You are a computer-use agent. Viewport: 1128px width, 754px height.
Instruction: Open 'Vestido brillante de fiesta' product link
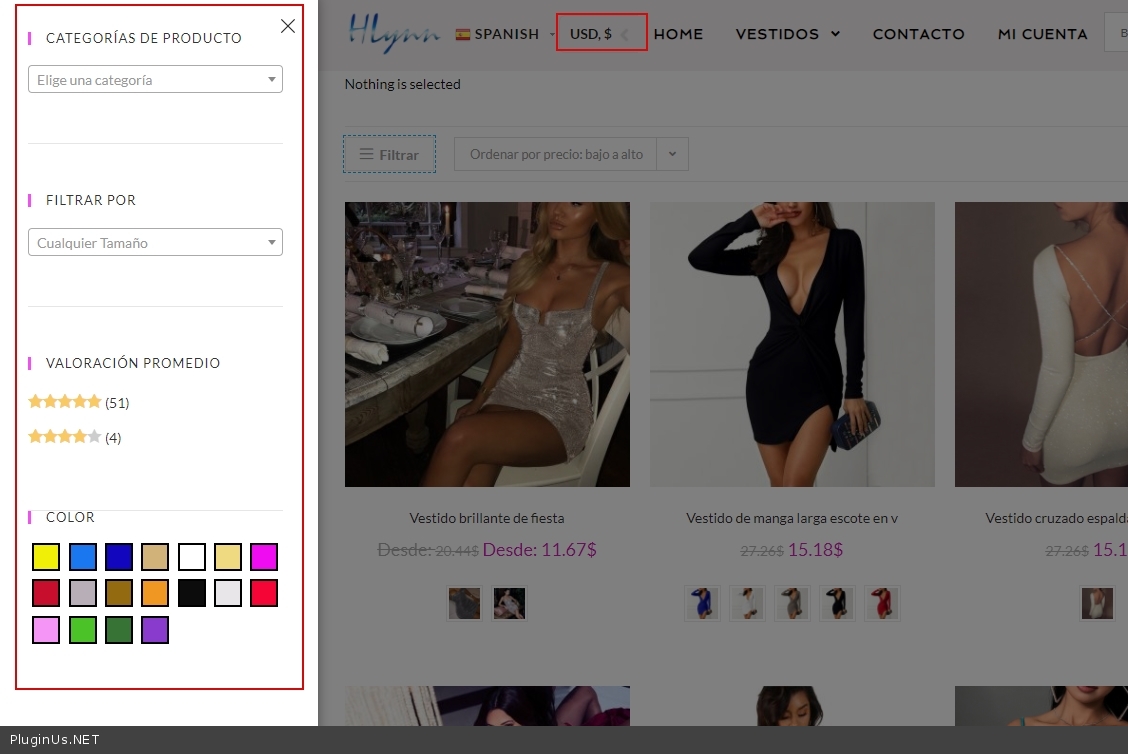[487, 518]
